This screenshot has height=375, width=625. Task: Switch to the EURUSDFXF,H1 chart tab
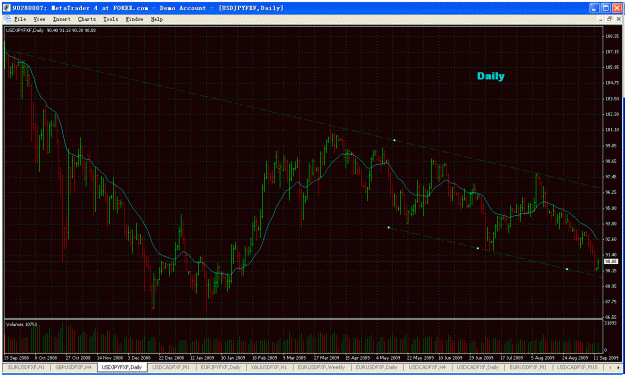click(27, 367)
